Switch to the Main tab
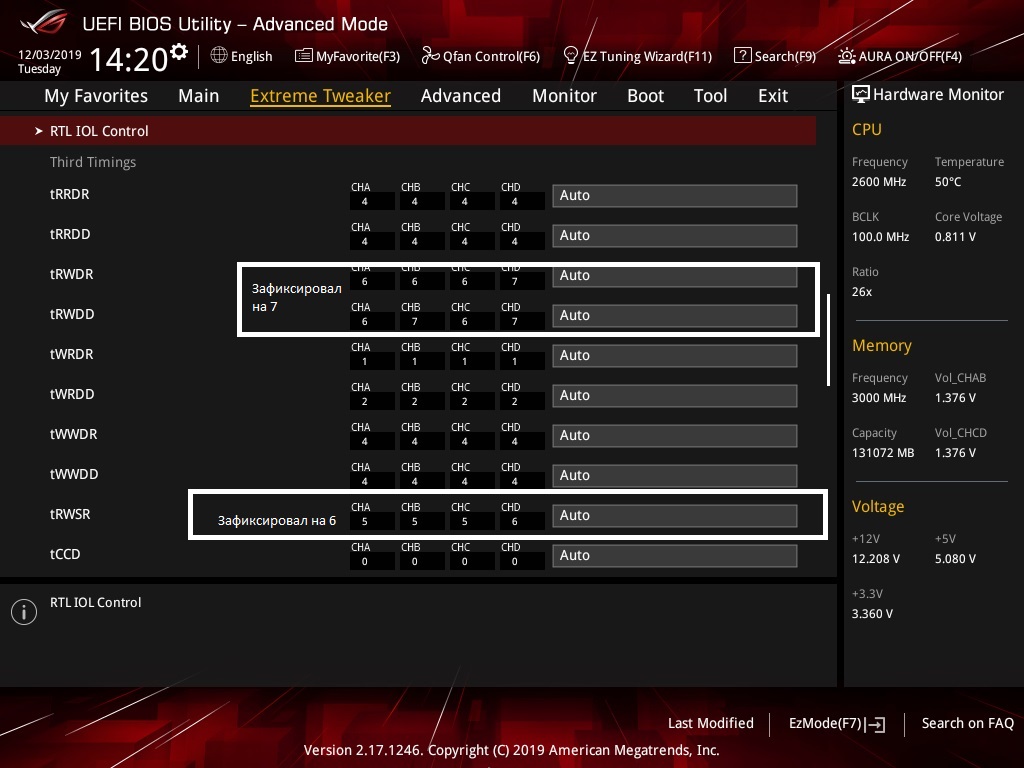Viewport: 1024px width, 768px height. (199, 96)
